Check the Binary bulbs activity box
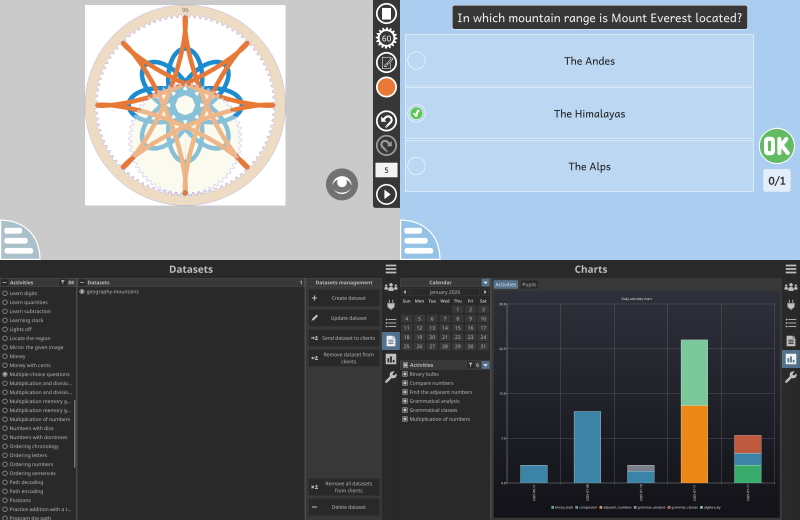The image size is (800, 520). (x=405, y=374)
